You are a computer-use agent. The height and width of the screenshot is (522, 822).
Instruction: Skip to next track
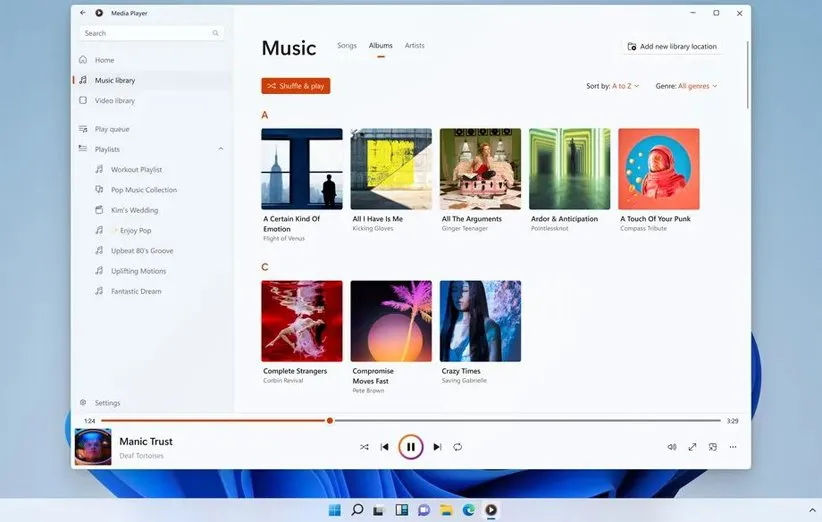(437, 447)
